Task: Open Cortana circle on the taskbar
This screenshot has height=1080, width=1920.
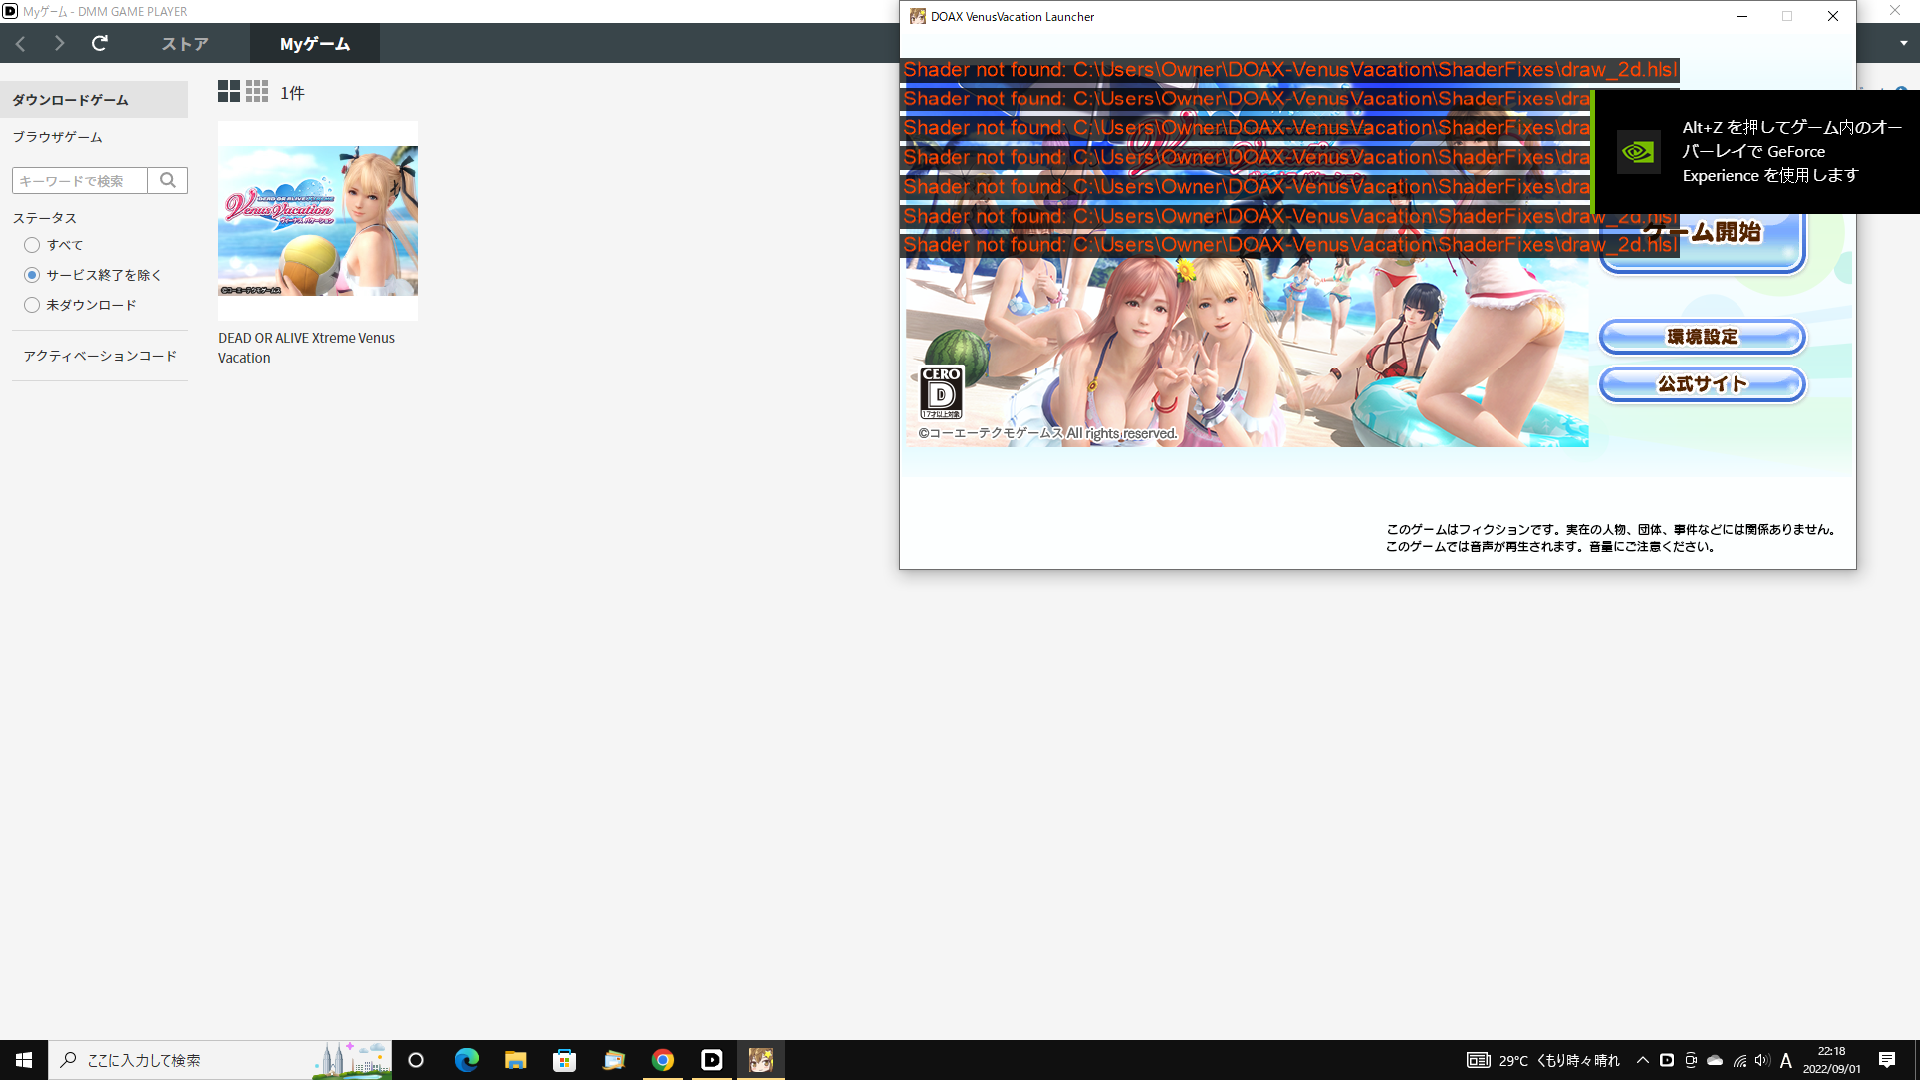Action: (416, 1060)
